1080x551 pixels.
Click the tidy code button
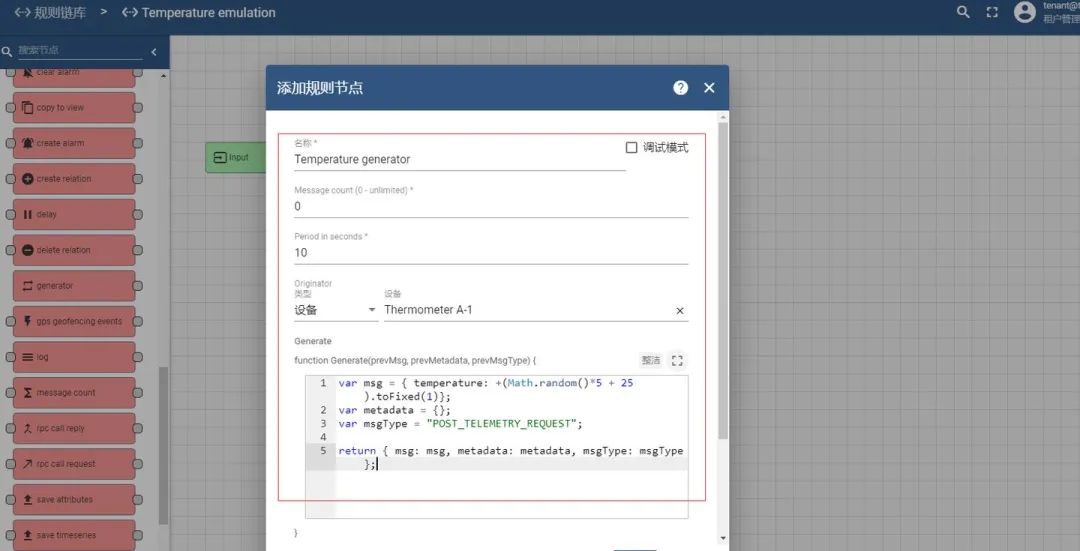651,360
